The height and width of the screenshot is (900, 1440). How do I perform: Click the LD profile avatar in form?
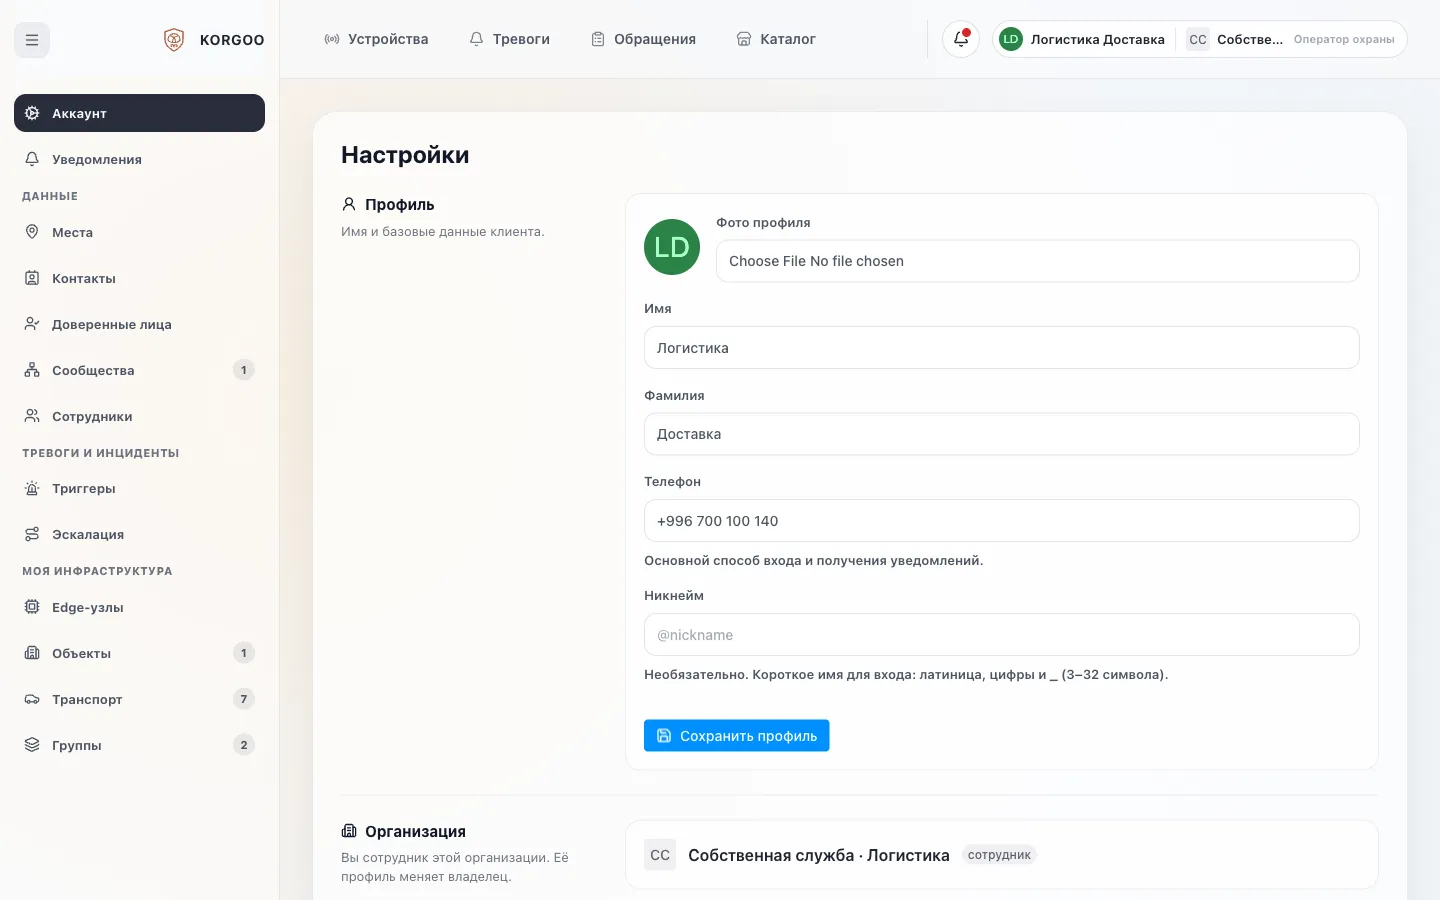click(x=672, y=247)
